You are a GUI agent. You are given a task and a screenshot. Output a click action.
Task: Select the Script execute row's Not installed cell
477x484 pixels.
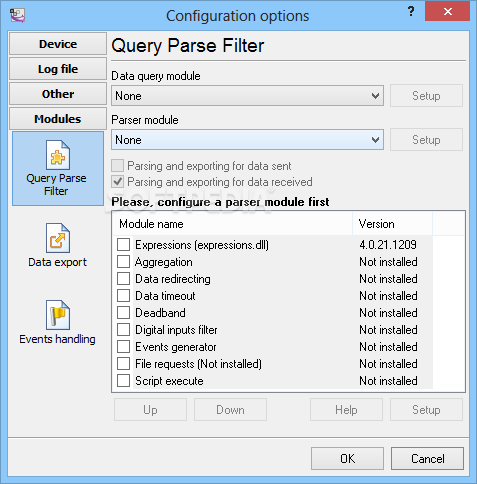(388, 381)
